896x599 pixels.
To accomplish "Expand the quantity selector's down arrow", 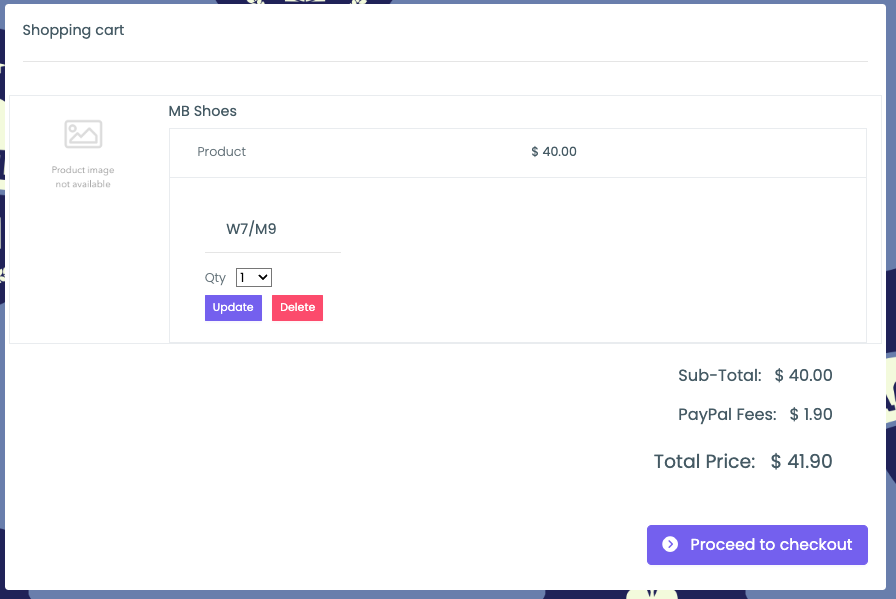I will click(263, 278).
